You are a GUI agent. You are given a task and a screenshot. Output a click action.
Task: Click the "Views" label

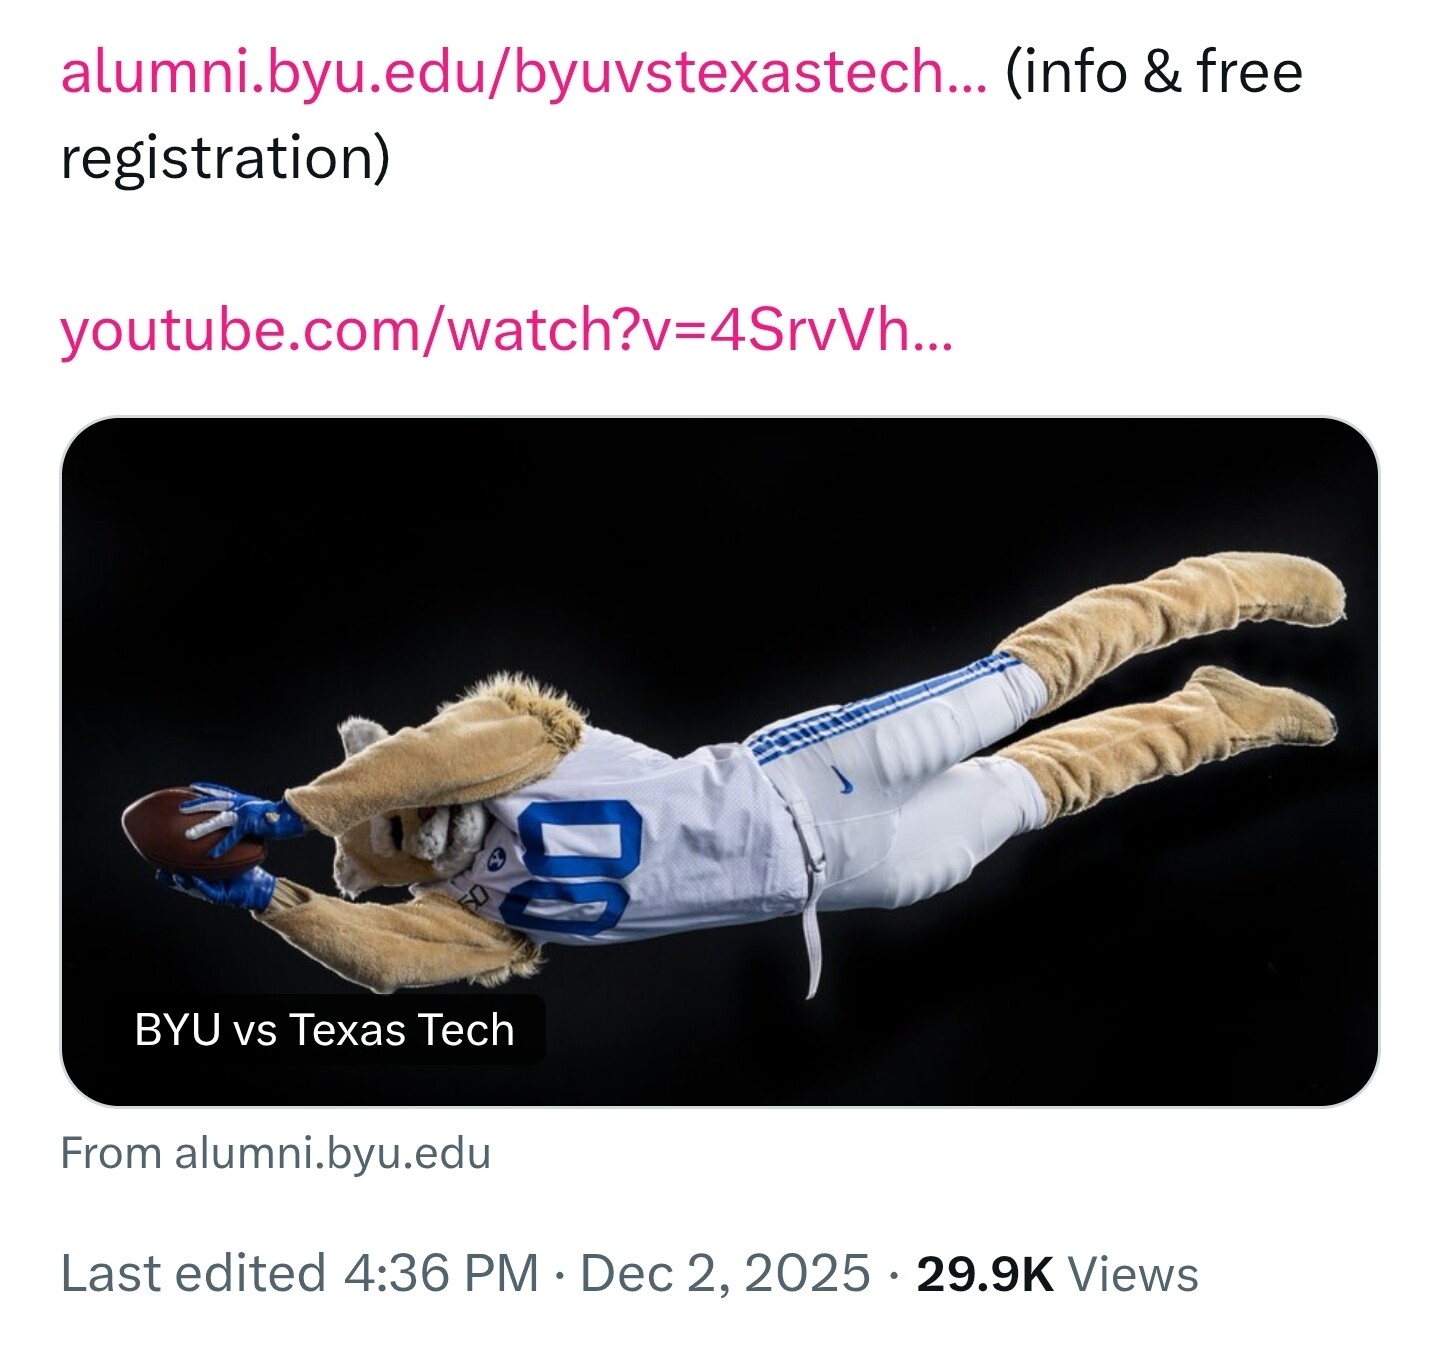[x=1132, y=1274]
